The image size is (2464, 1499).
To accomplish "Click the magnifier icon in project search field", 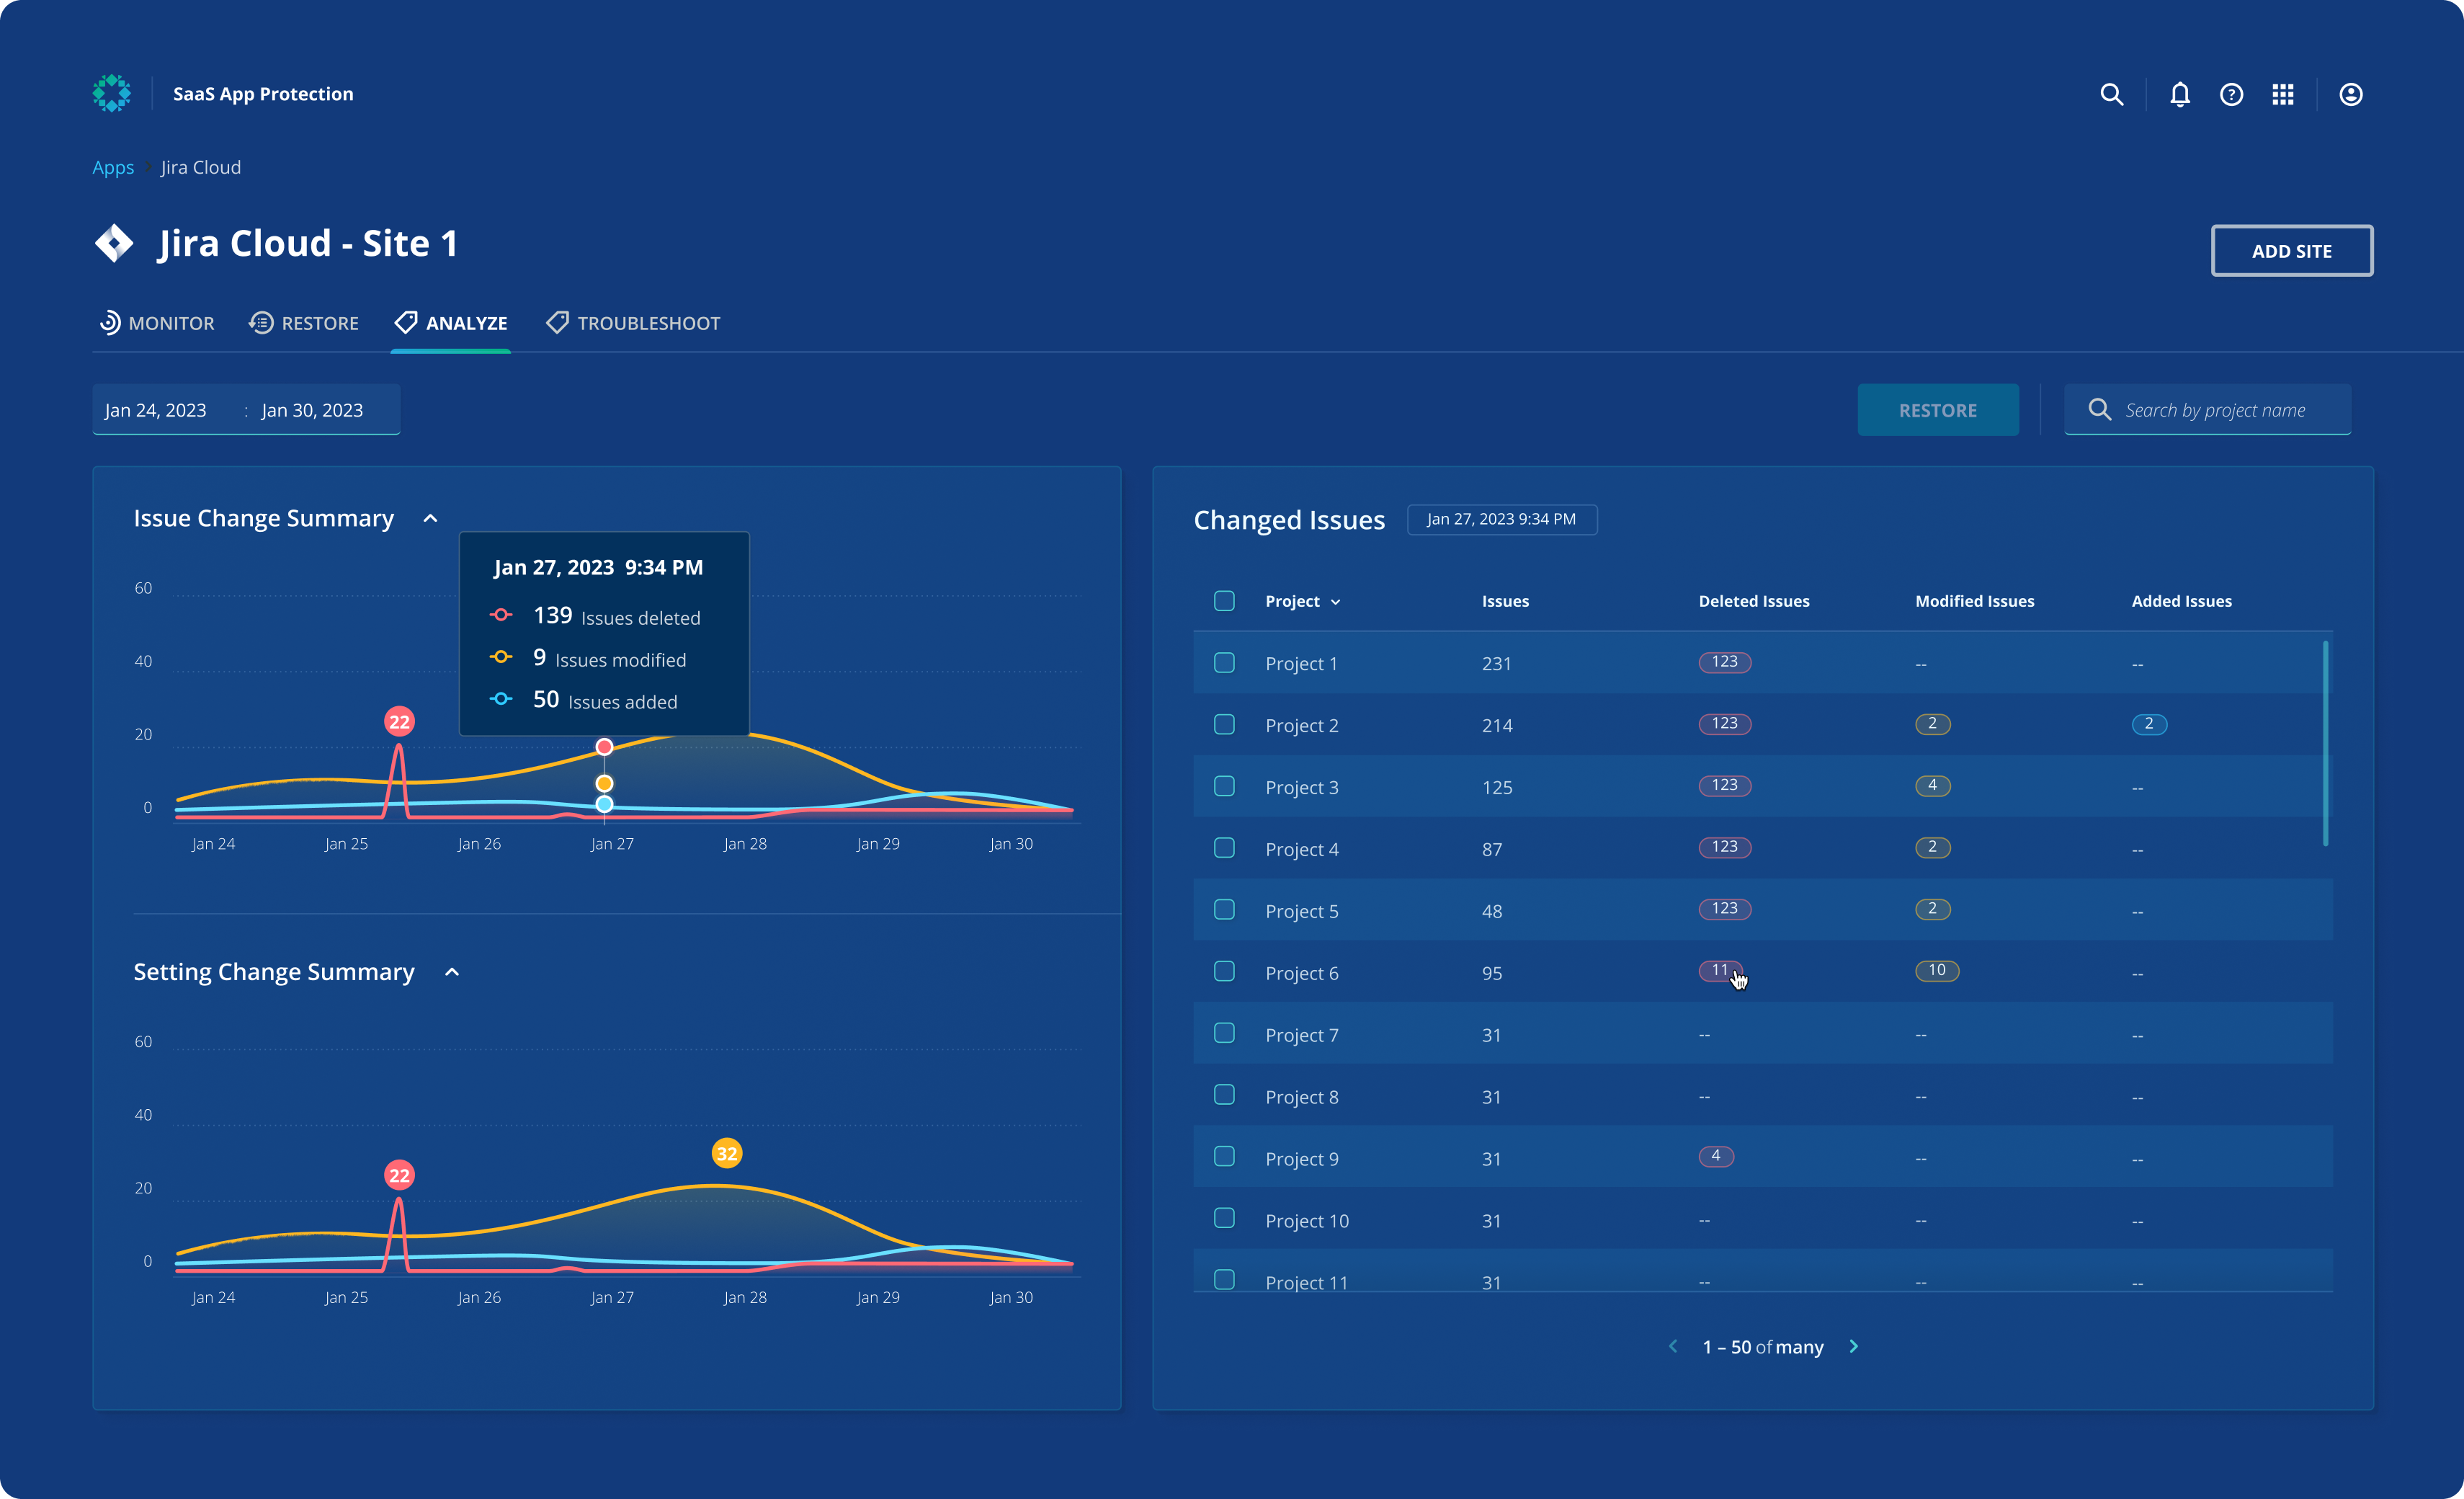I will coord(2099,409).
